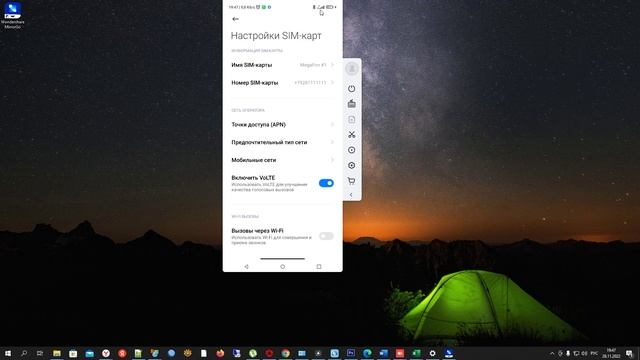This screenshot has height=360, width=640.
Task: Open MirrorGo settings gear in sidebar
Action: pos(351,166)
